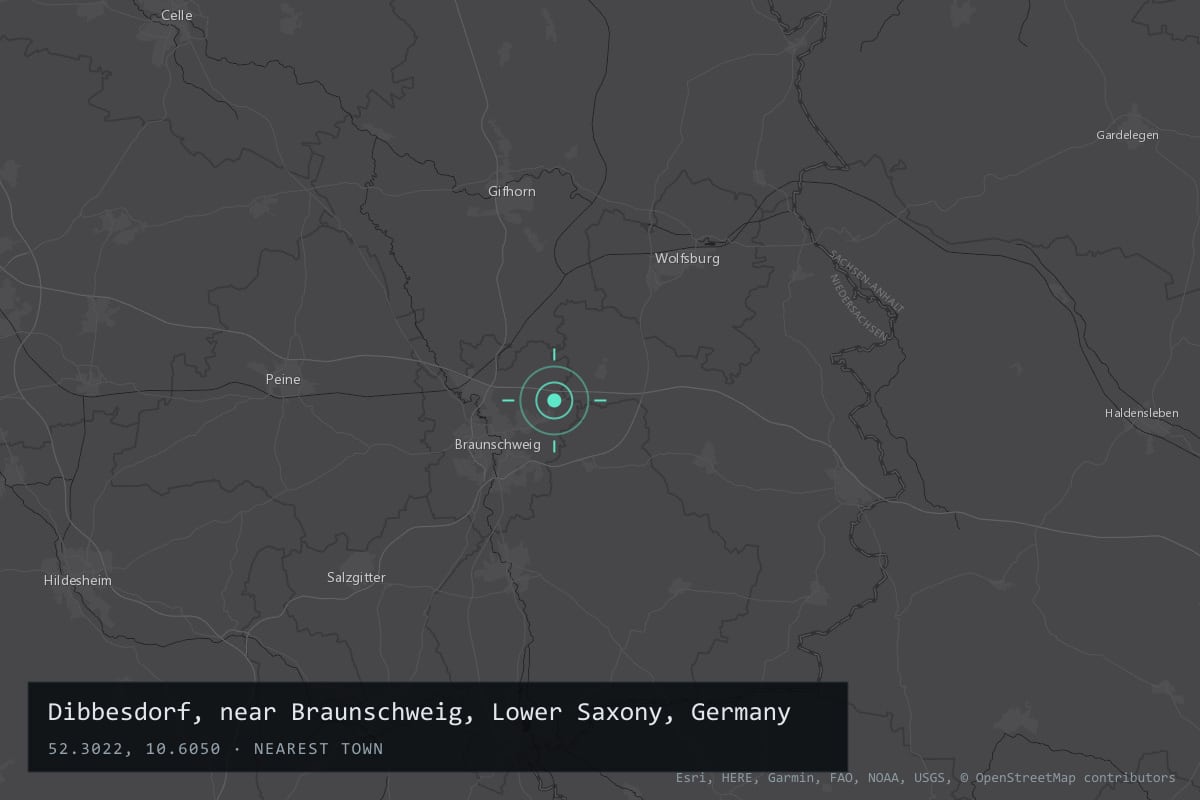This screenshot has width=1200, height=800.
Task: Select the Haldensleben town label
Action: tap(1142, 412)
